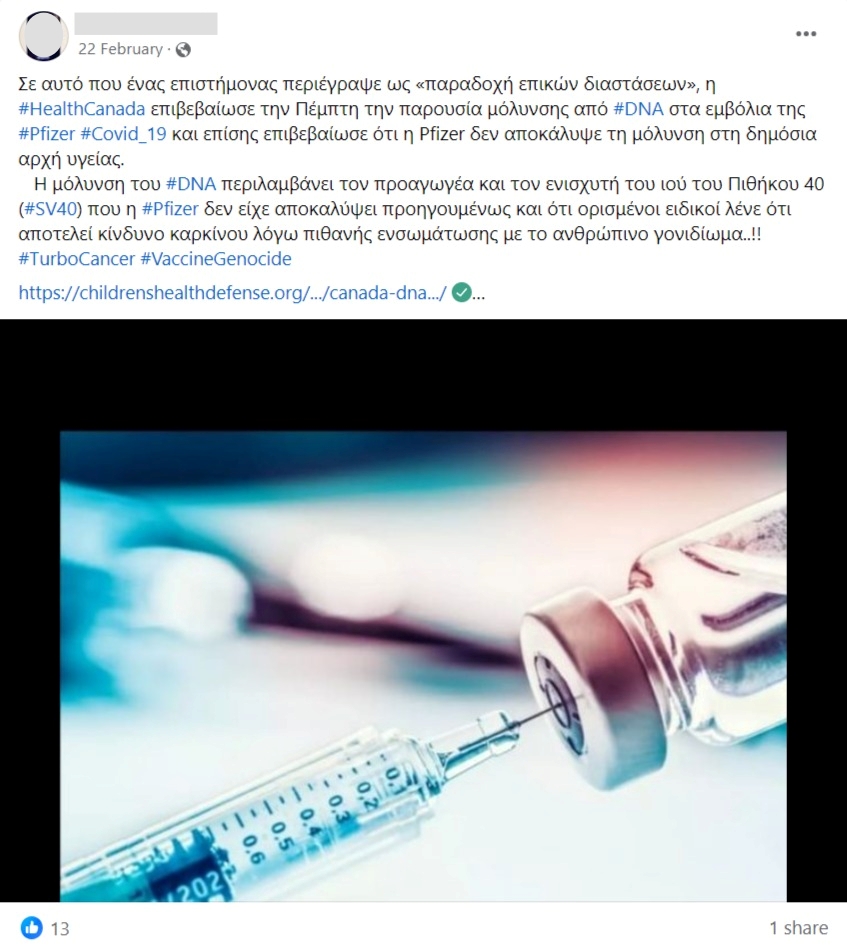The height and width of the screenshot is (950, 847).
Task: Click the green verified checkmark icon
Action: [x=462, y=293]
